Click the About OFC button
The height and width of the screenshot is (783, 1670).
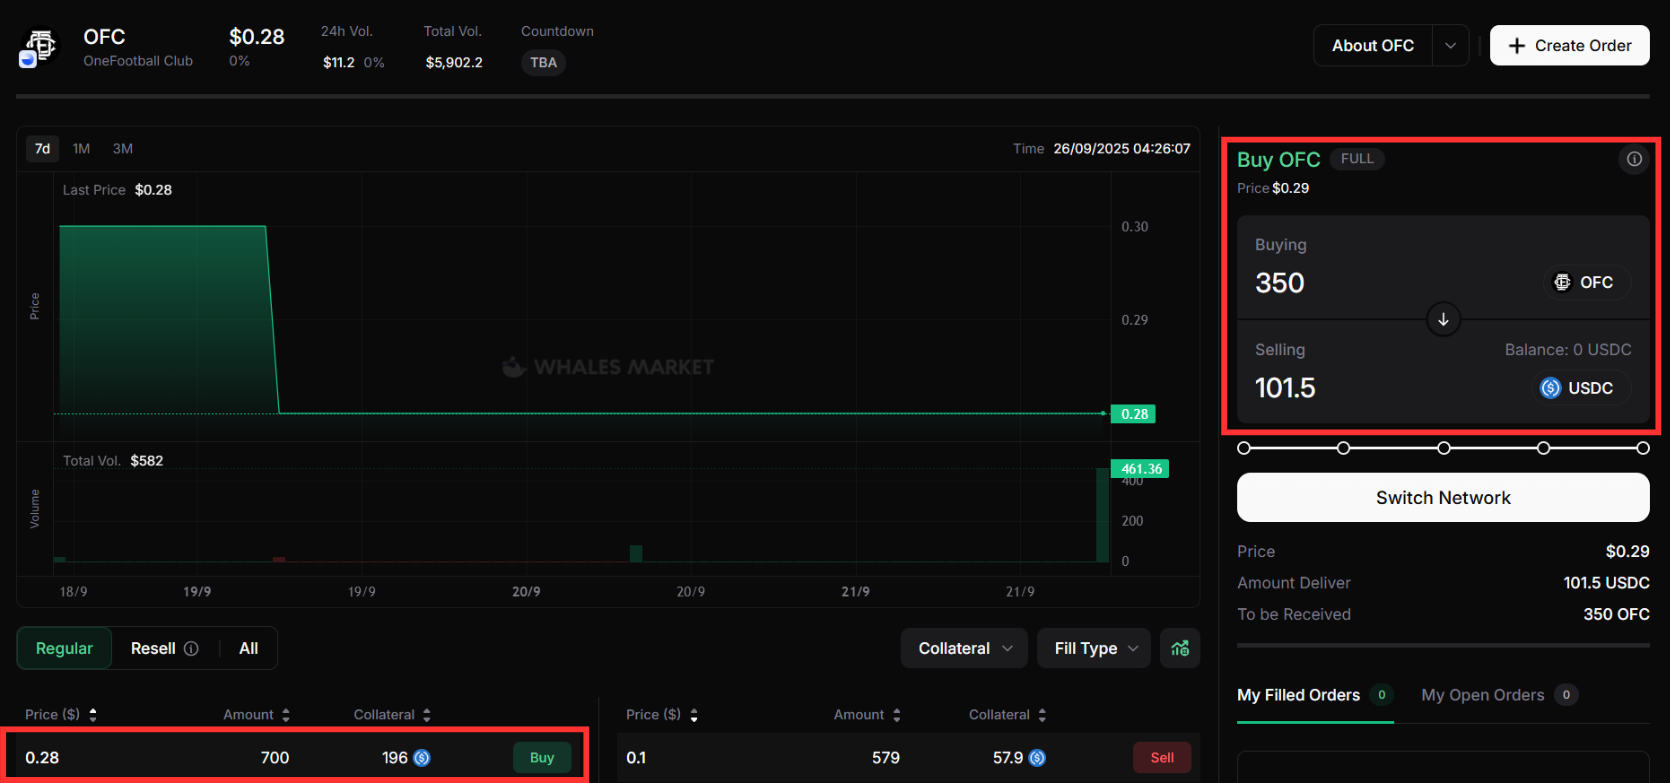click(x=1373, y=46)
